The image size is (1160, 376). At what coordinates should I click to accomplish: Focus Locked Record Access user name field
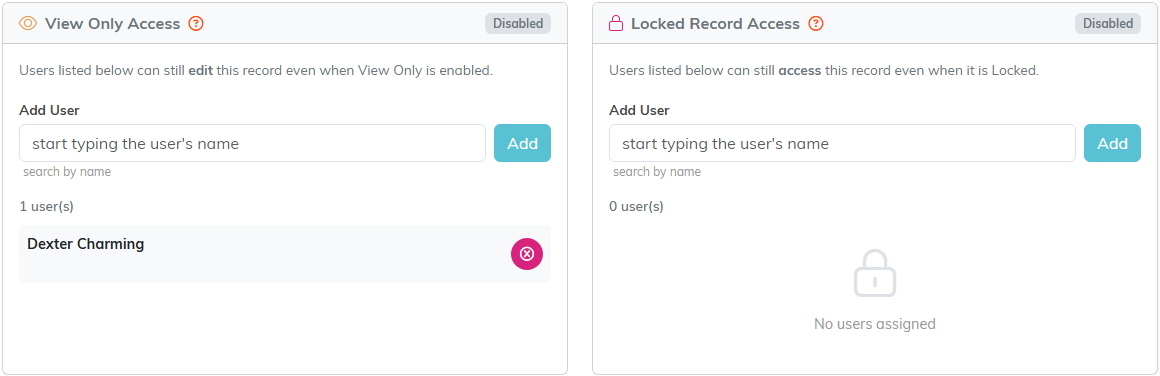842,143
